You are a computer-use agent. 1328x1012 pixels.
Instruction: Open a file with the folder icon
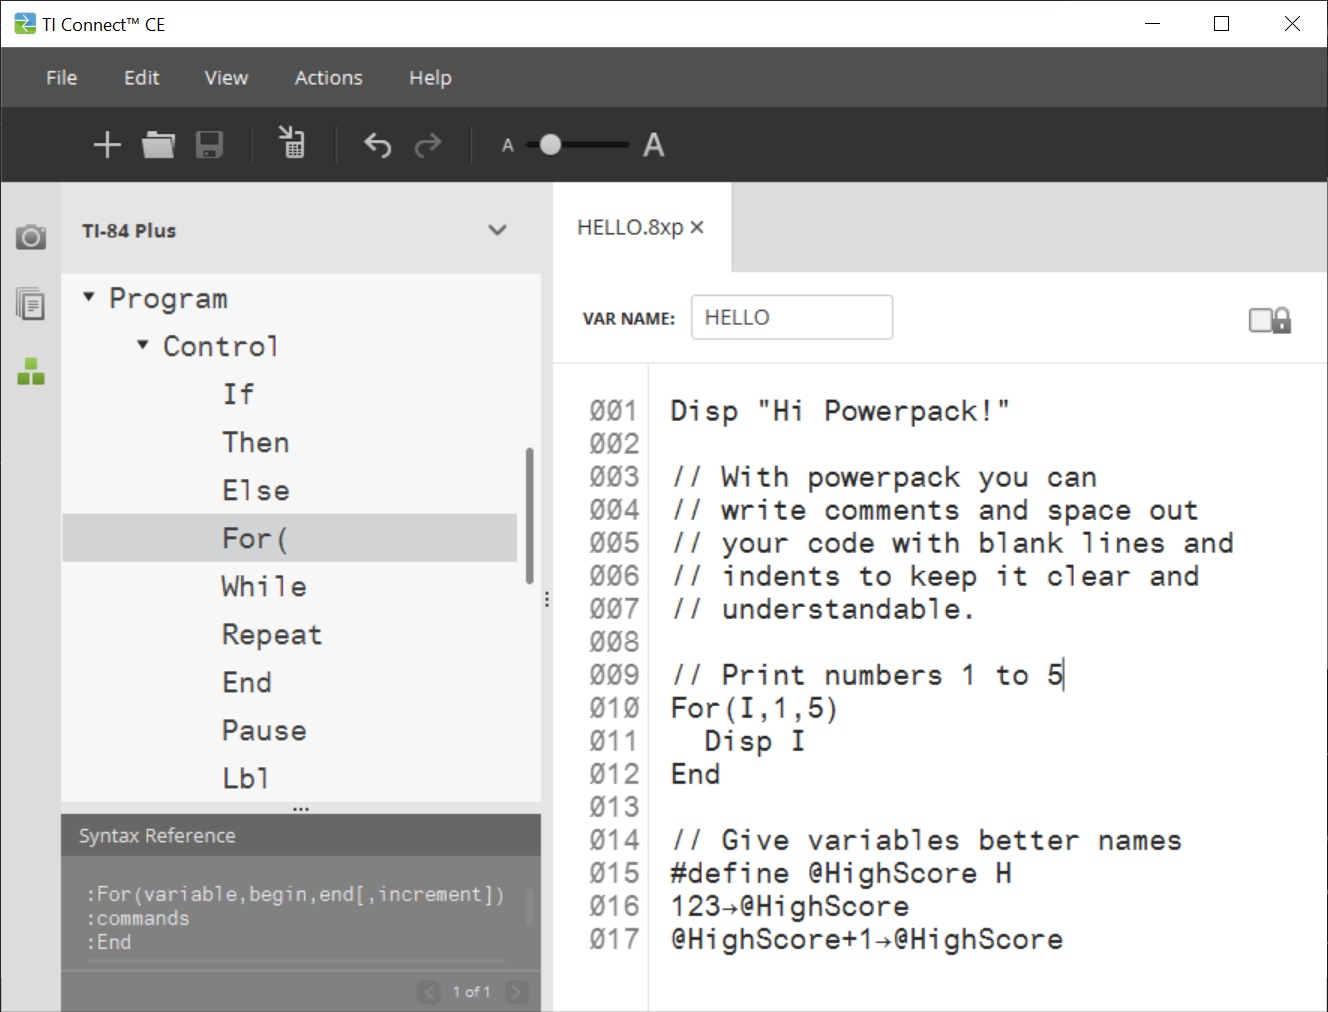click(158, 145)
